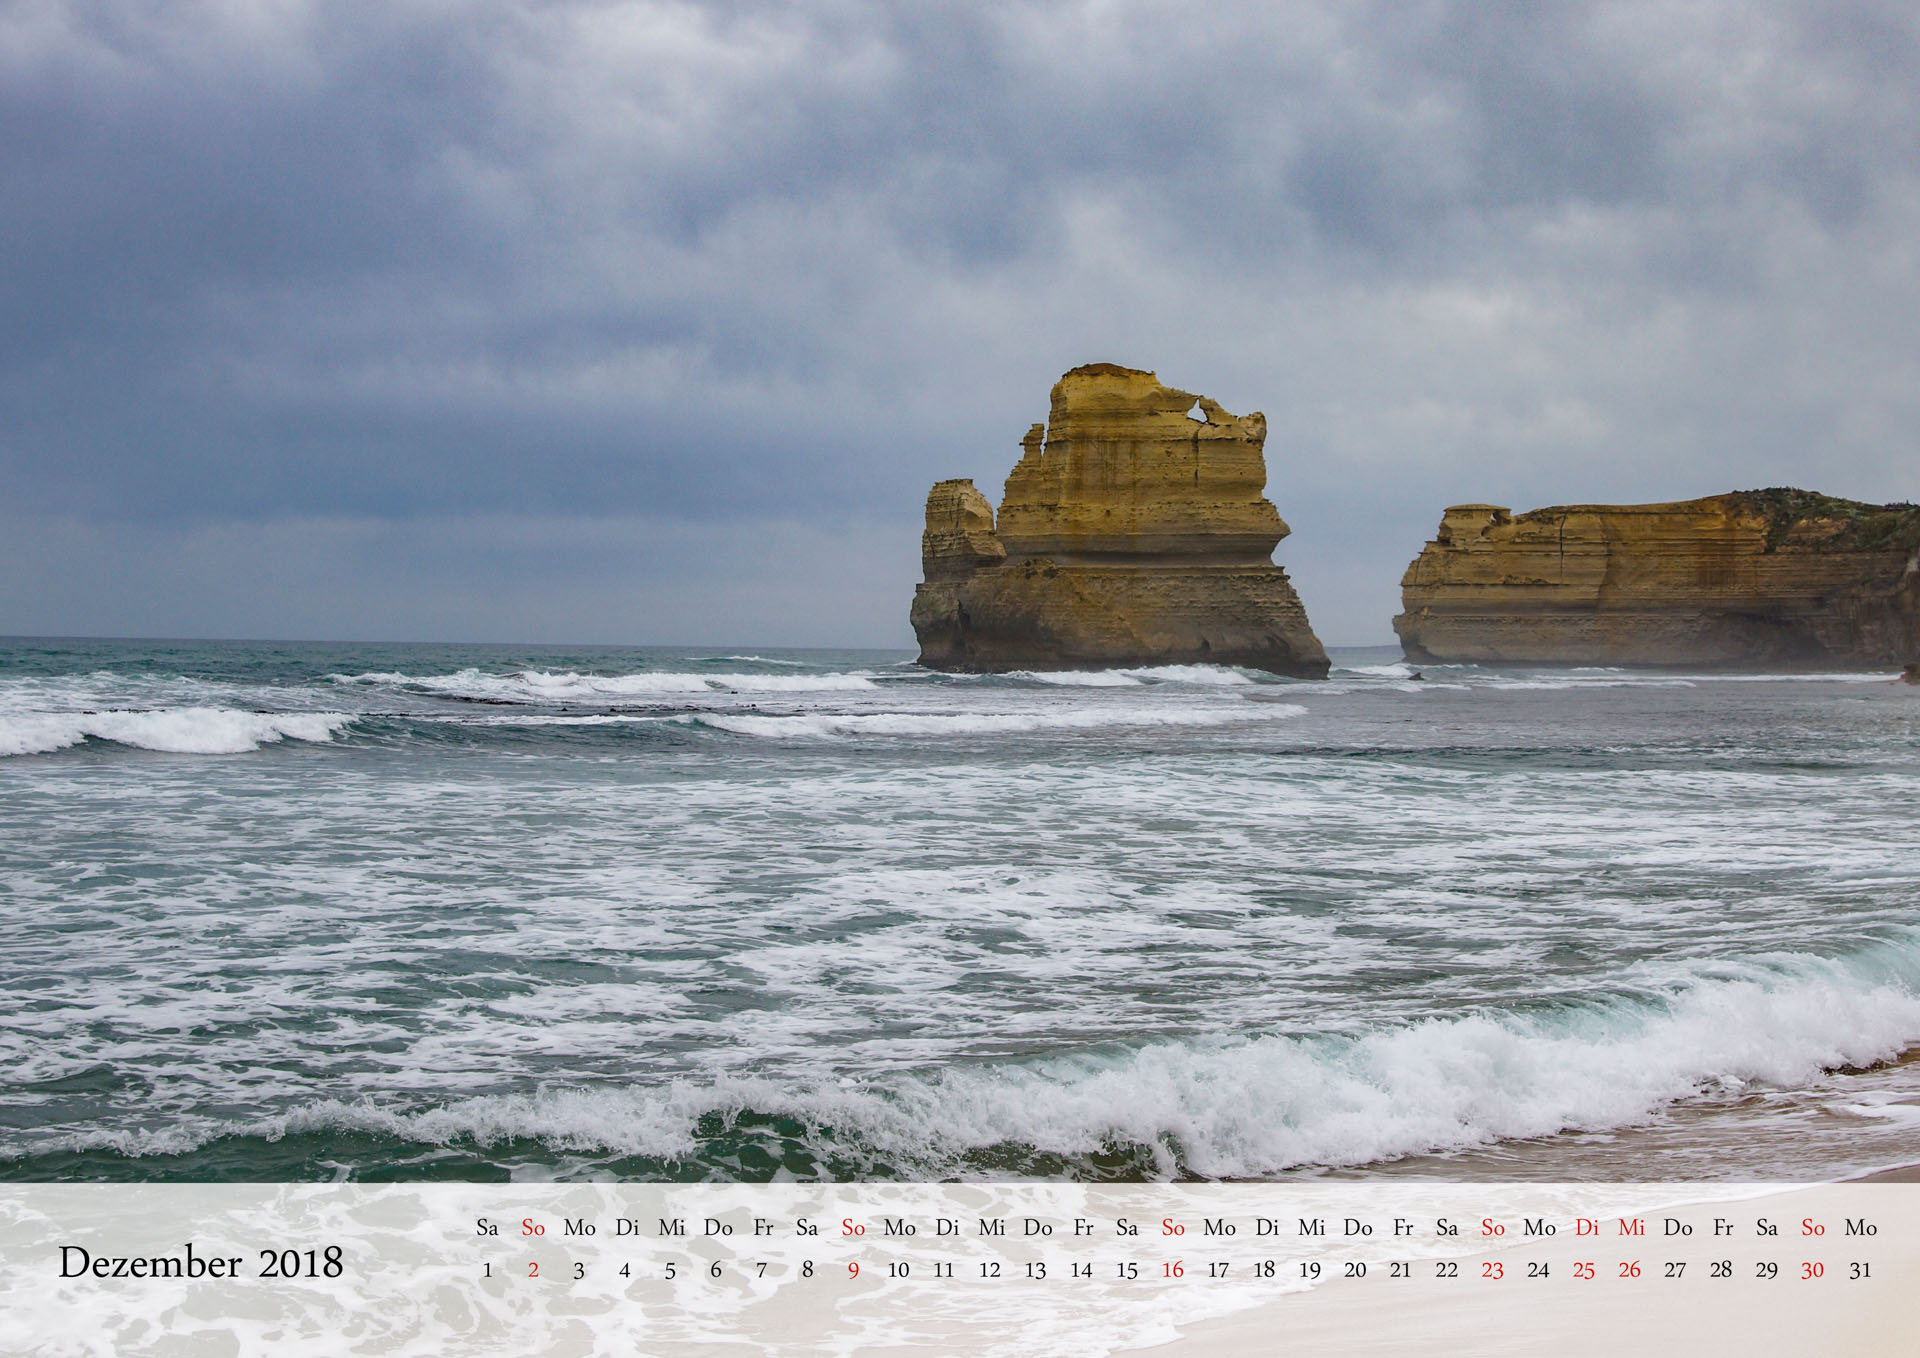Viewport: 1920px width, 1358px height.
Task: Select date 1 in the calendar
Action: [x=488, y=1270]
